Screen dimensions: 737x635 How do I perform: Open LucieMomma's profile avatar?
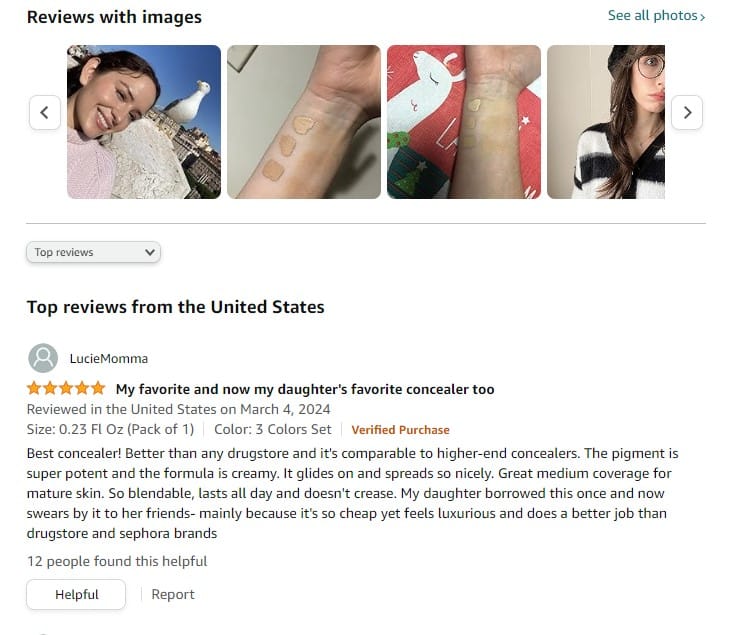tap(43, 358)
